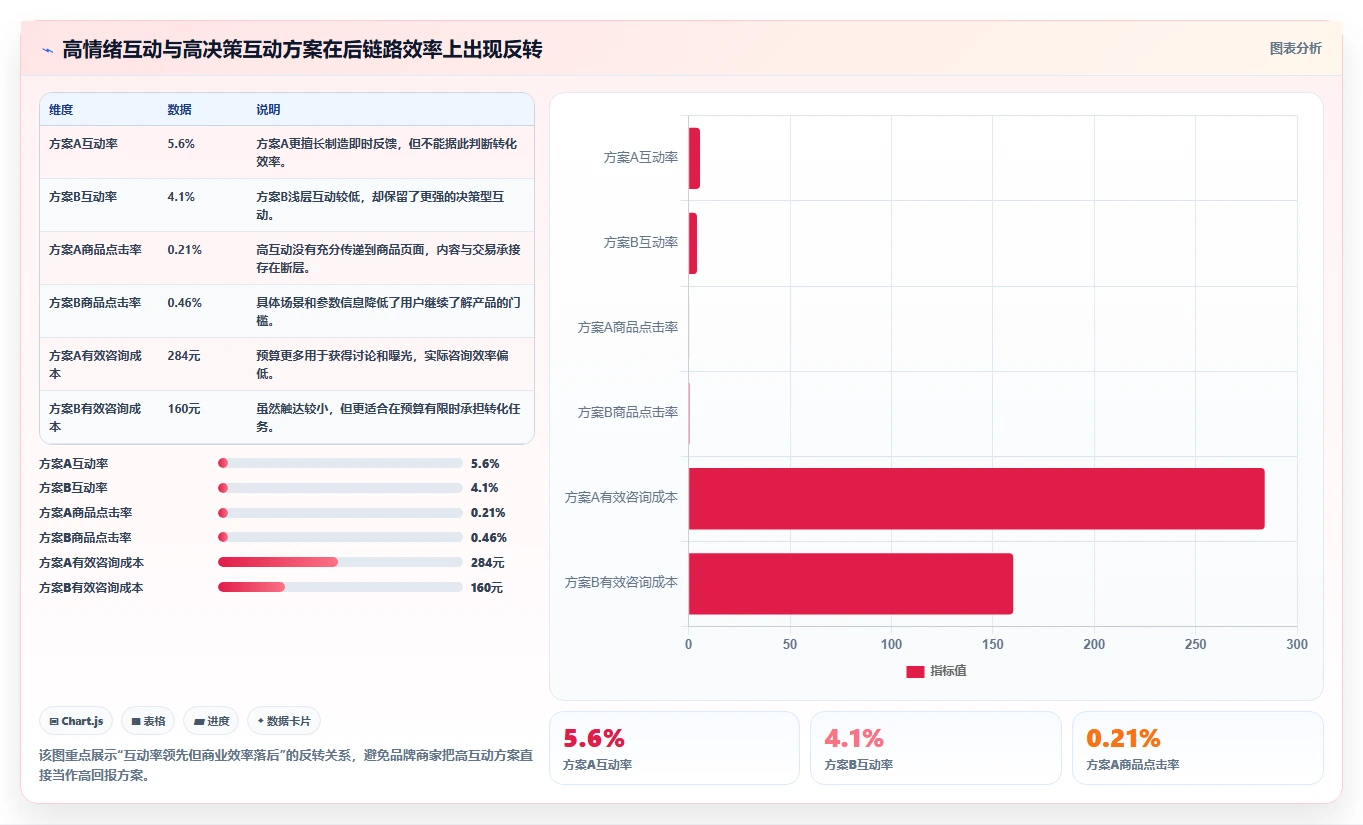
Task: Click the lightning icon beside the title
Action: (47, 49)
